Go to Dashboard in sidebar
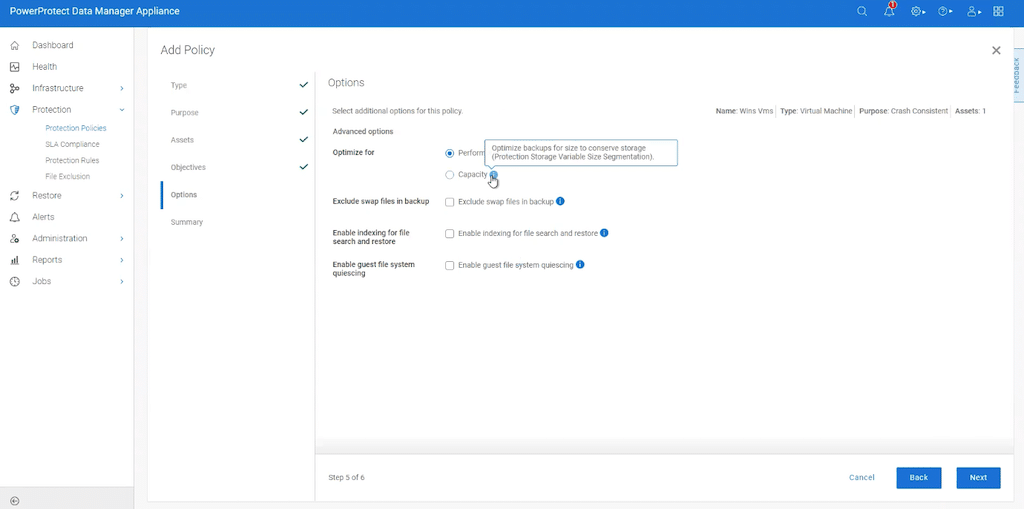The width and height of the screenshot is (1024, 509). coord(53,45)
